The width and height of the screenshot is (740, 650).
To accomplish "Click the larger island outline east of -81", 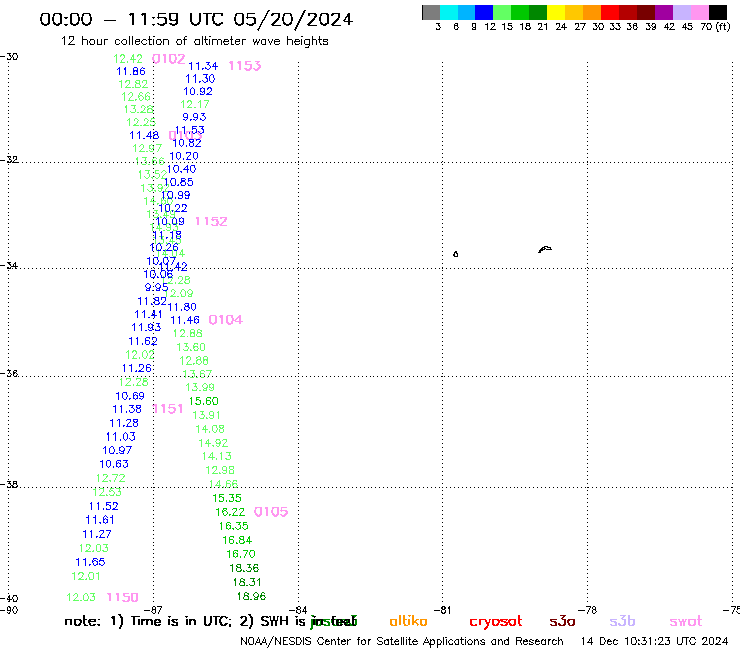I will 545,249.
